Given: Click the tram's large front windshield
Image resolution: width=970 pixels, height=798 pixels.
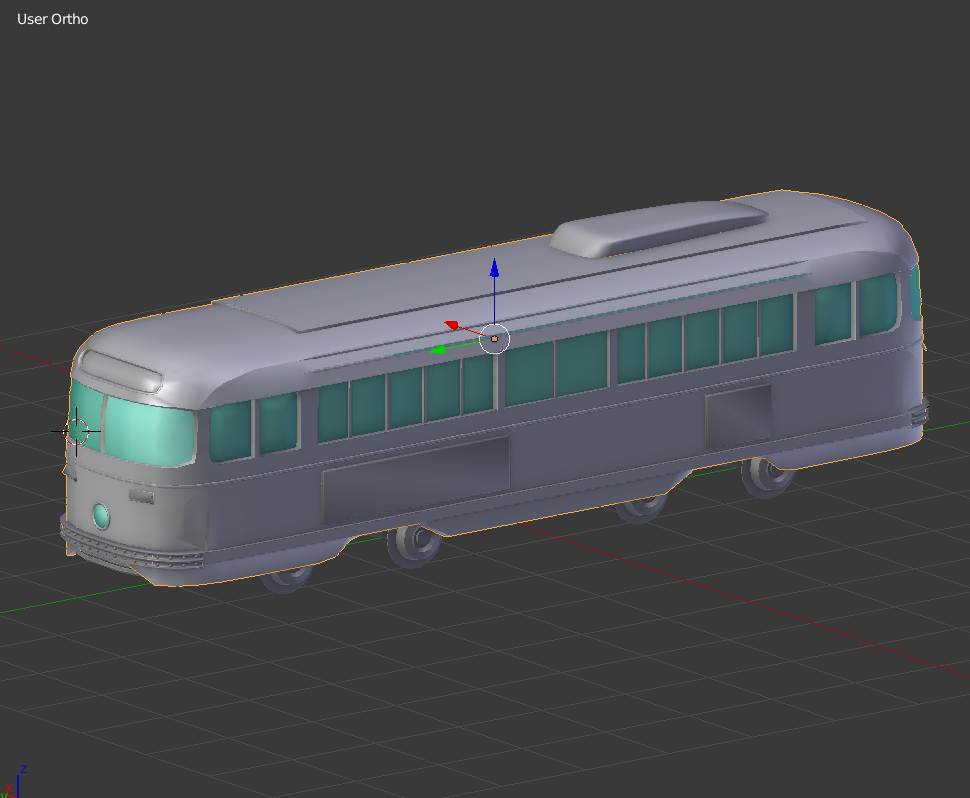Looking at the screenshot, I should 149,431.
